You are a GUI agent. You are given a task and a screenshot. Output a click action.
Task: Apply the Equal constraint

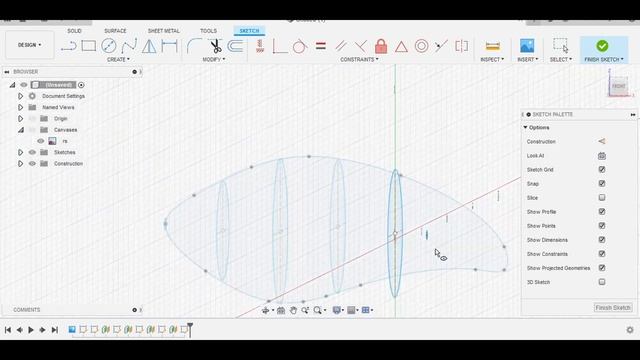coord(321,46)
